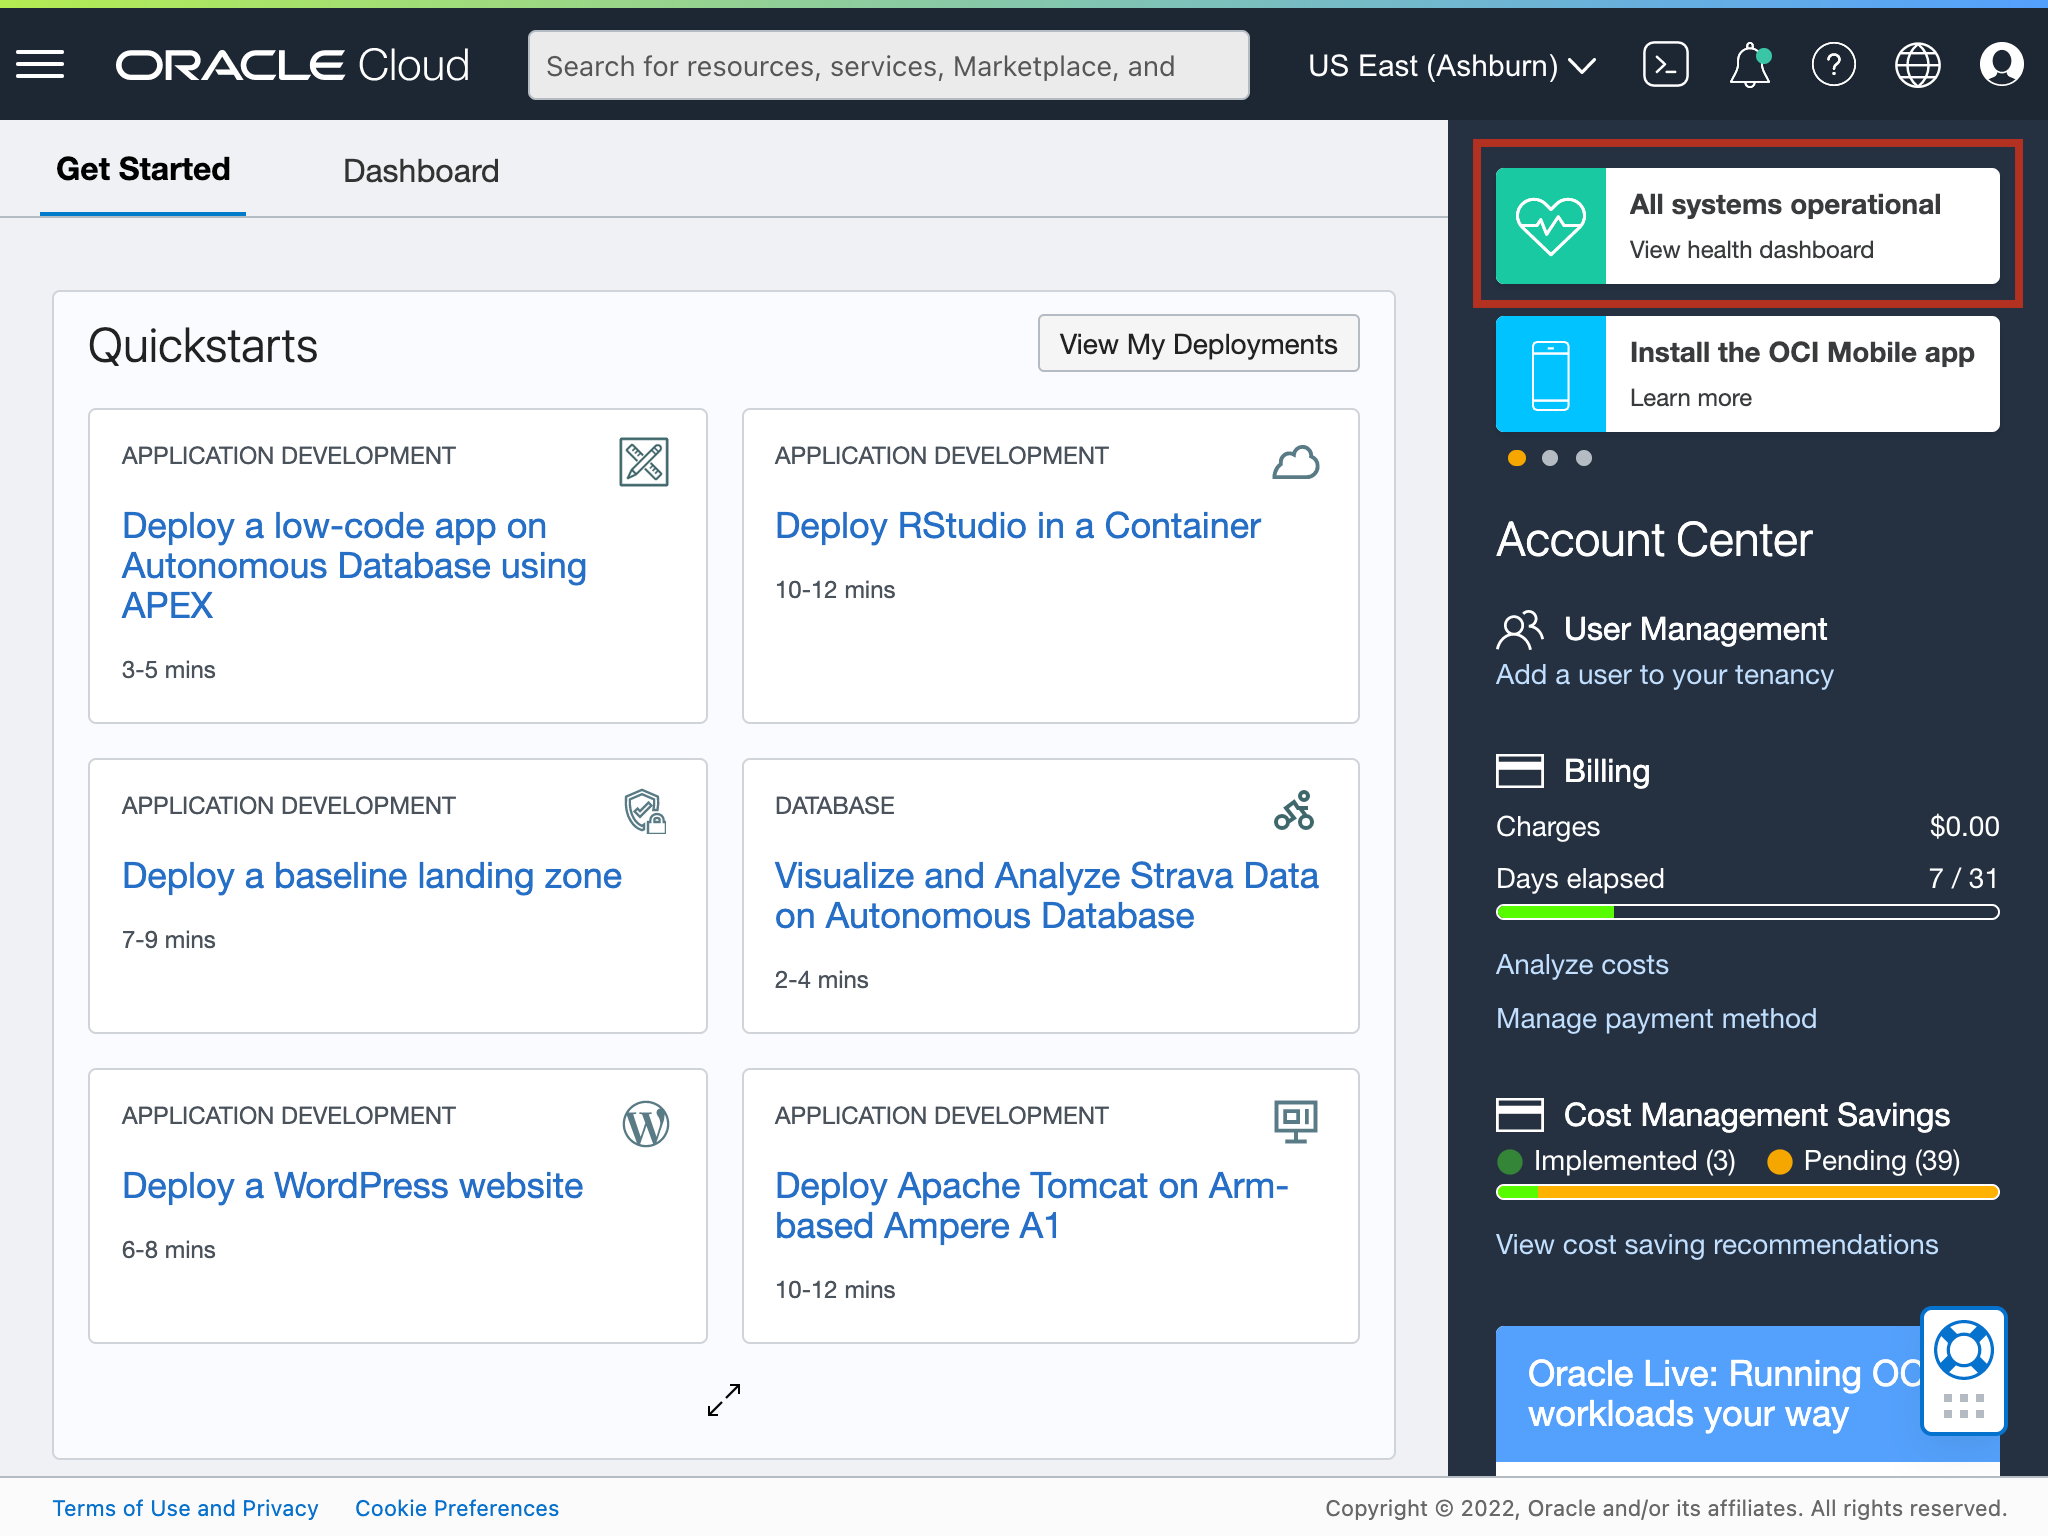2048x1536 pixels.
Task: Select the third carousel dot indicator
Action: 1584,458
